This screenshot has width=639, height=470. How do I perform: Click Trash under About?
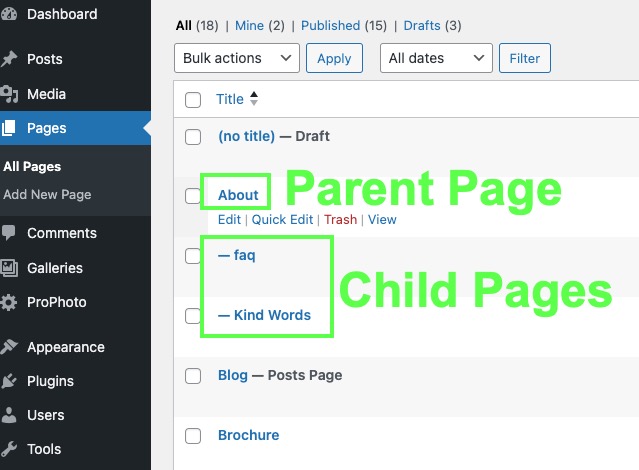[341, 220]
